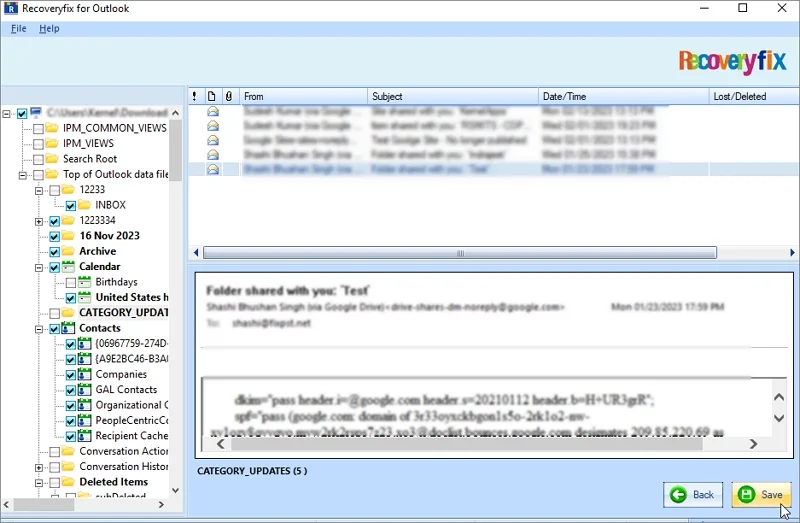Click the United States holidays calendar icon
Screen dimensions: 800x523
(84, 297)
